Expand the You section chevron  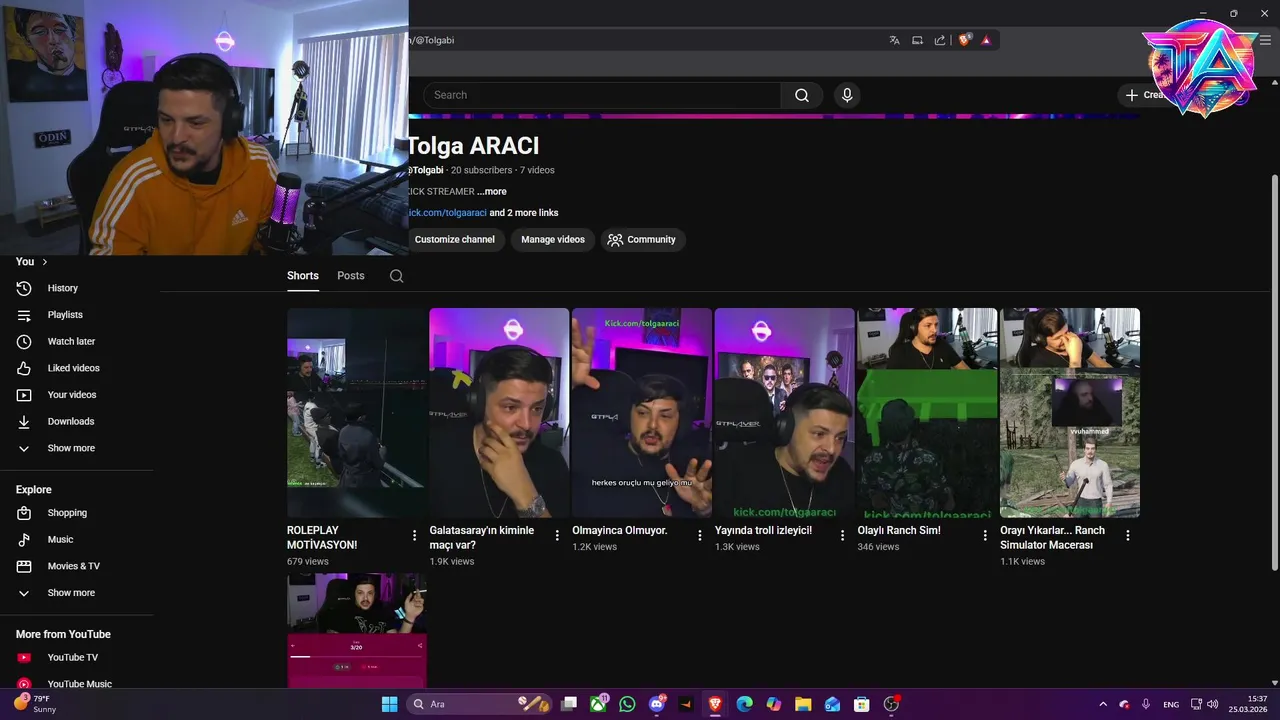(44, 262)
